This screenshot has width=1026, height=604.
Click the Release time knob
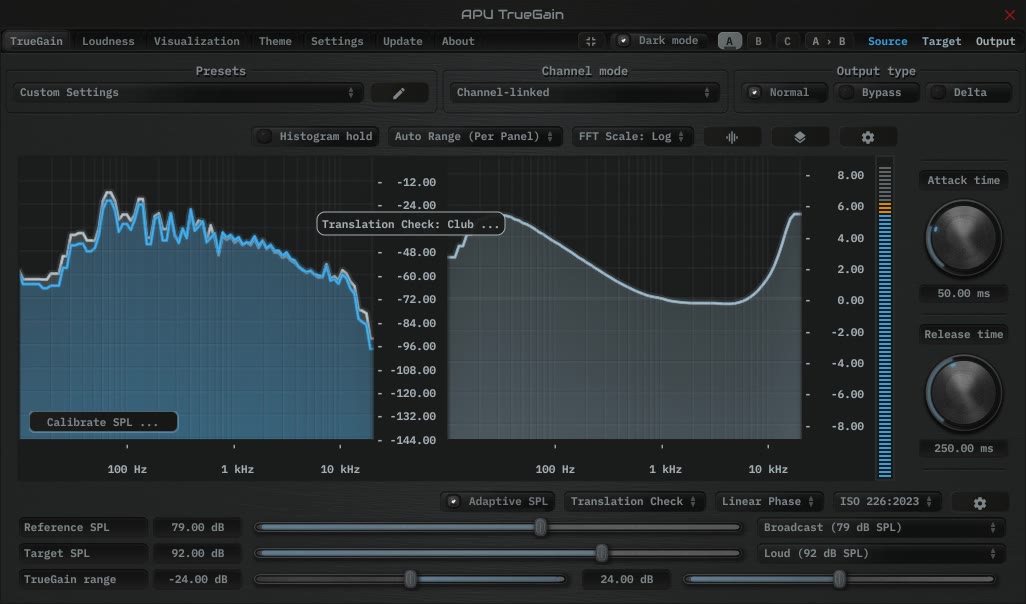(963, 393)
